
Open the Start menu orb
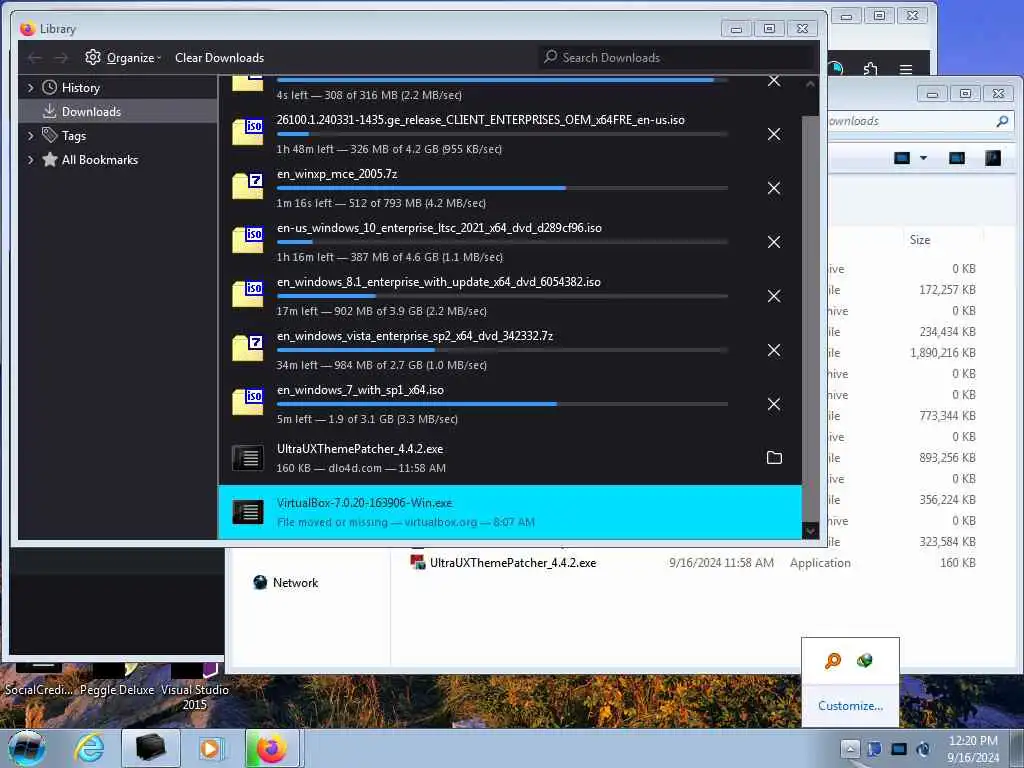click(27, 748)
